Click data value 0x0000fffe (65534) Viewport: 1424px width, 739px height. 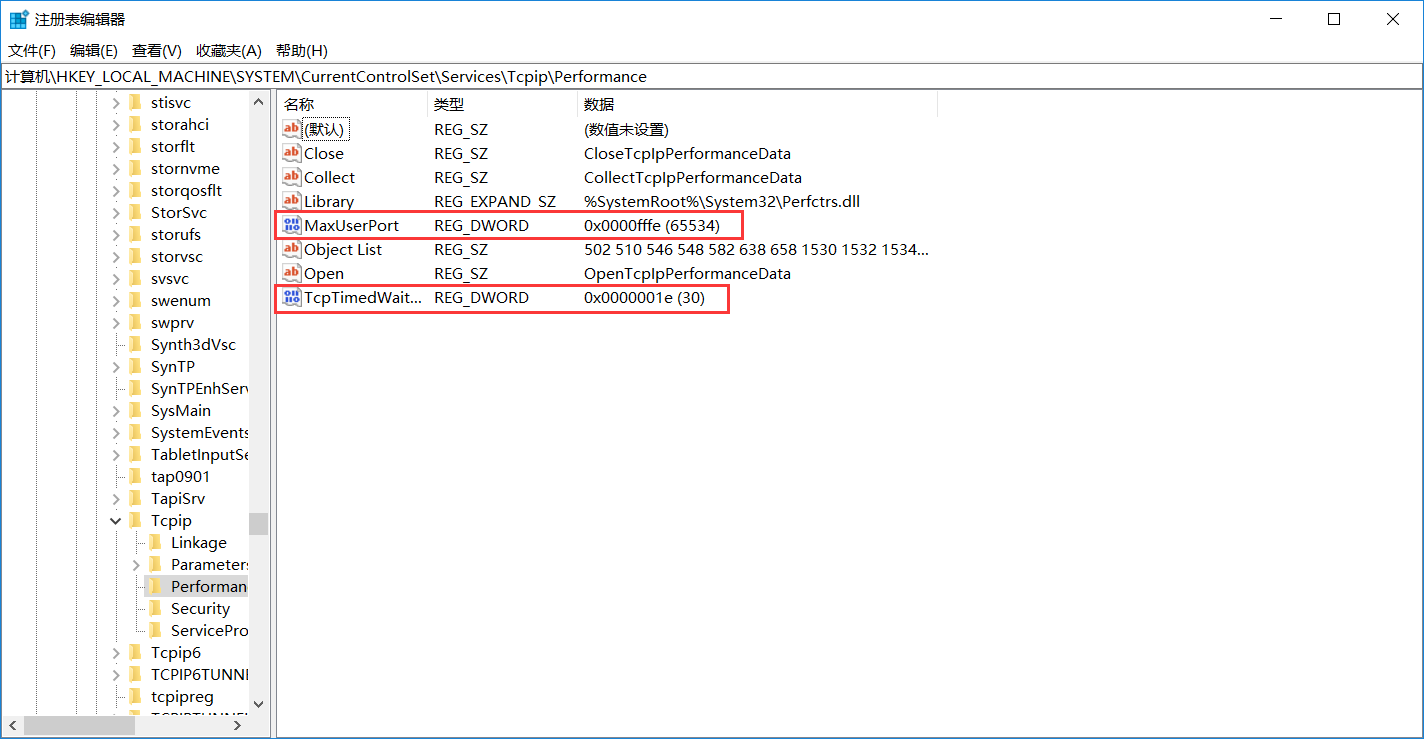pos(652,225)
